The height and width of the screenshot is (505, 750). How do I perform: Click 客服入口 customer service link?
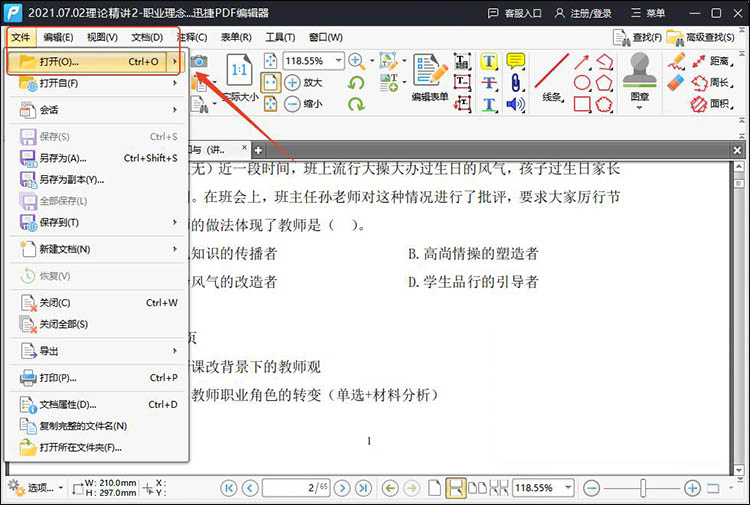point(514,13)
